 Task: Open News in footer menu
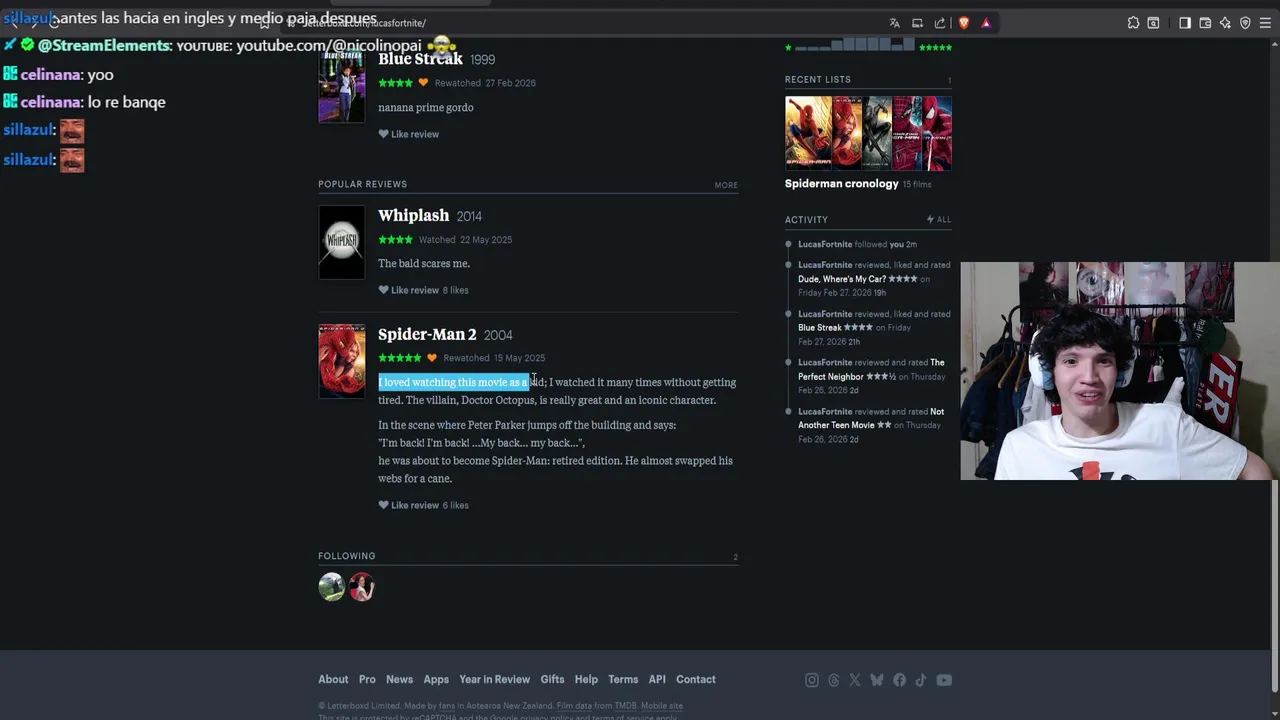pyautogui.click(x=399, y=679)
